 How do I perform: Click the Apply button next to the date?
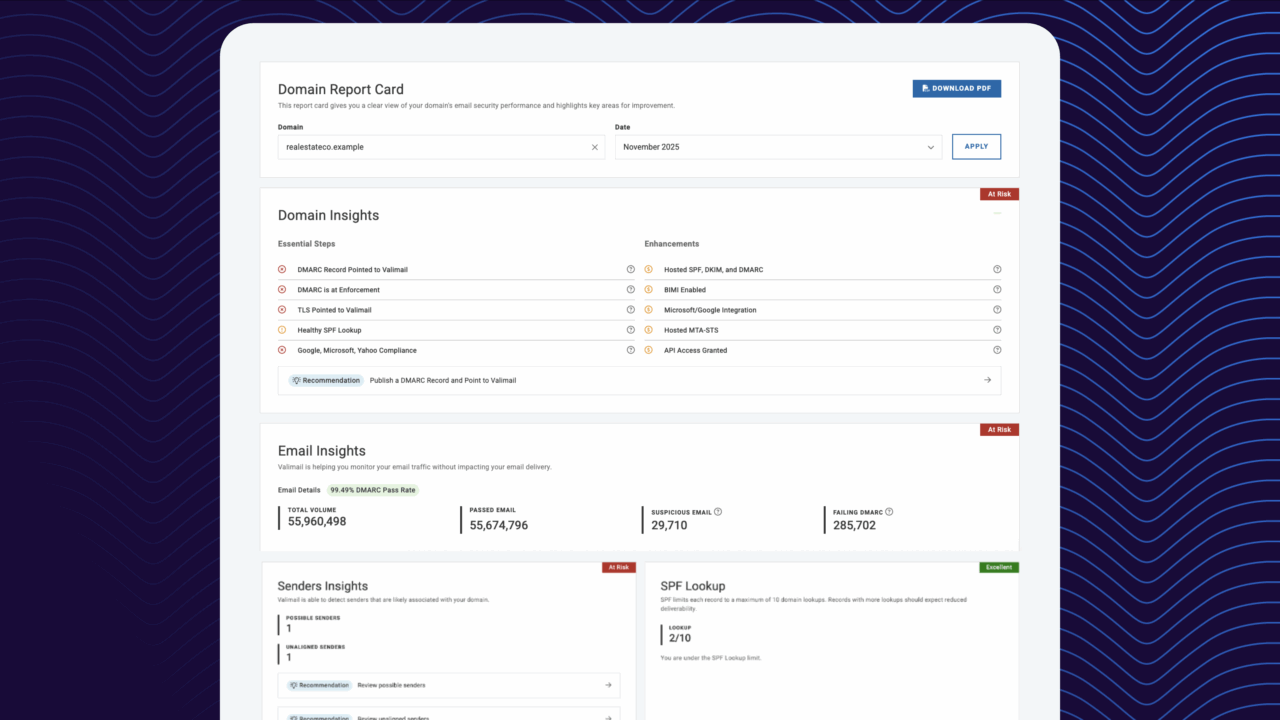(976, 146)
